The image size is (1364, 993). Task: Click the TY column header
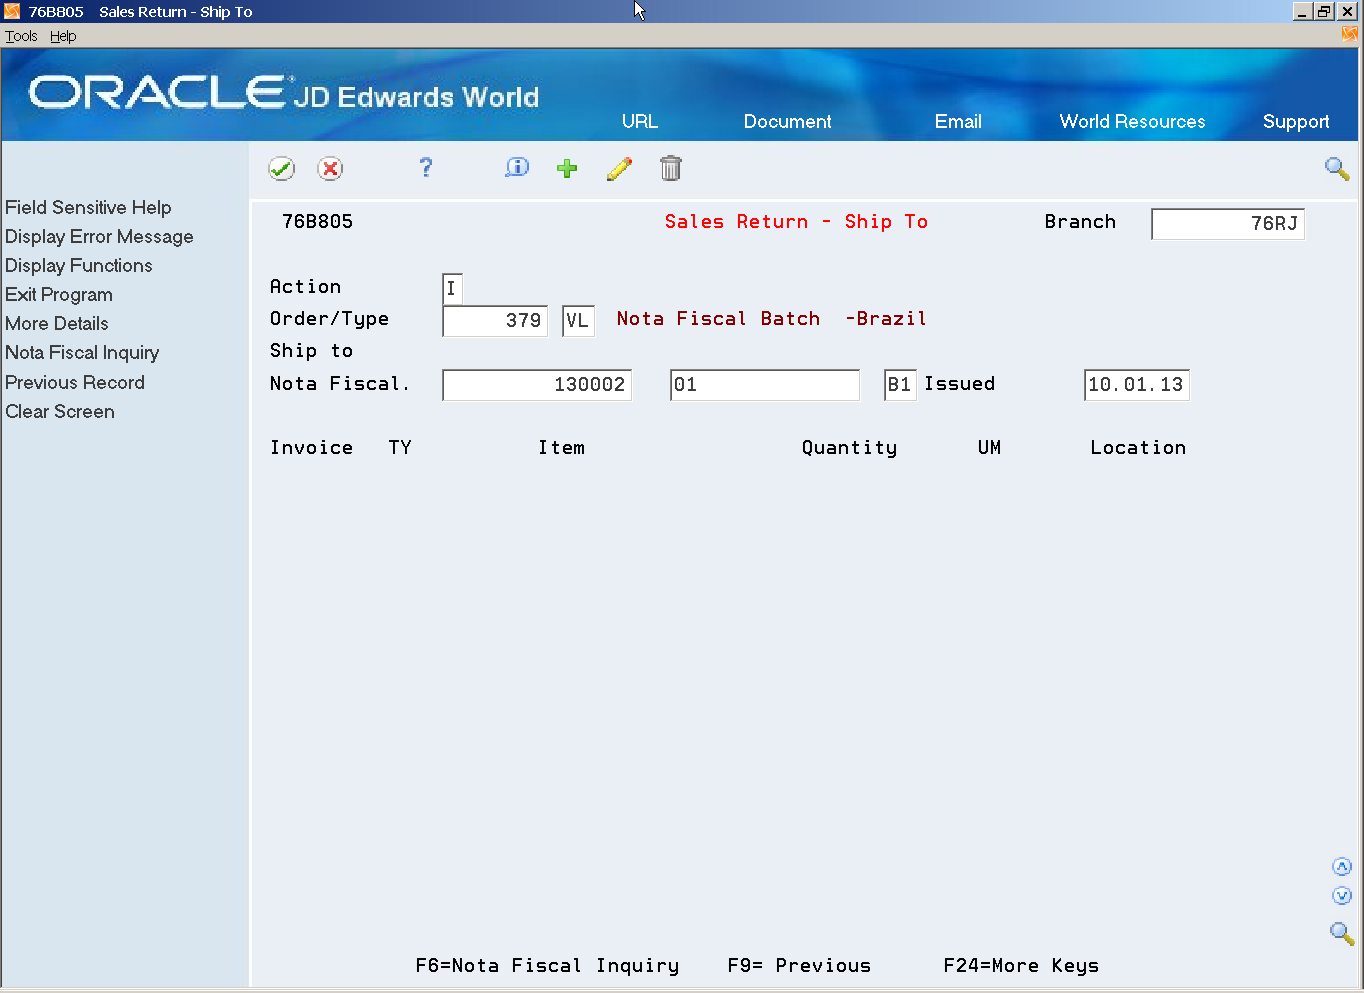[400, 448]
